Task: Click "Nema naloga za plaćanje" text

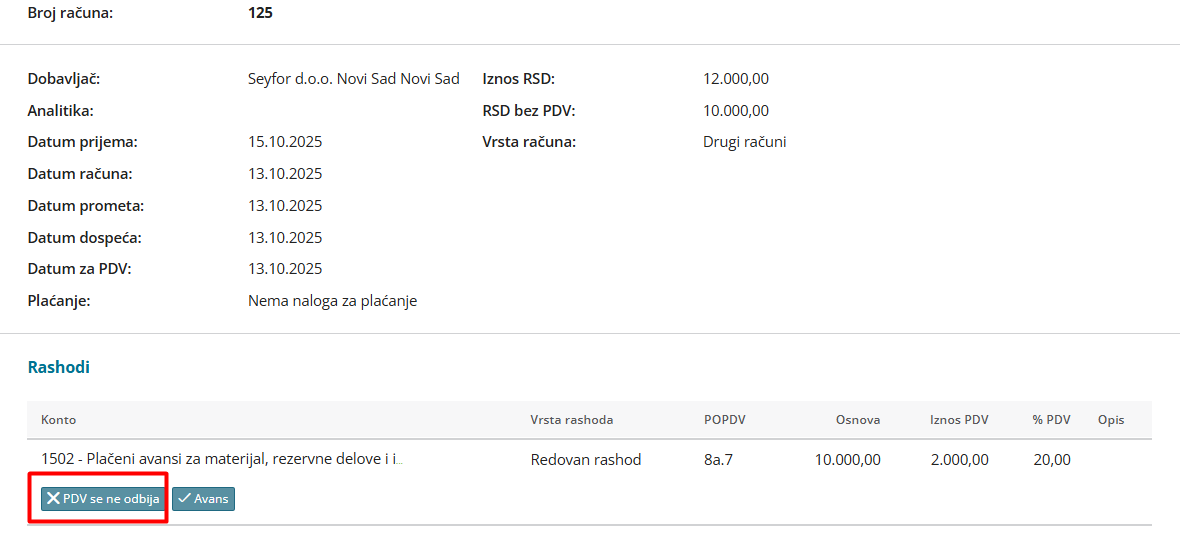Action: coord(332,301)
